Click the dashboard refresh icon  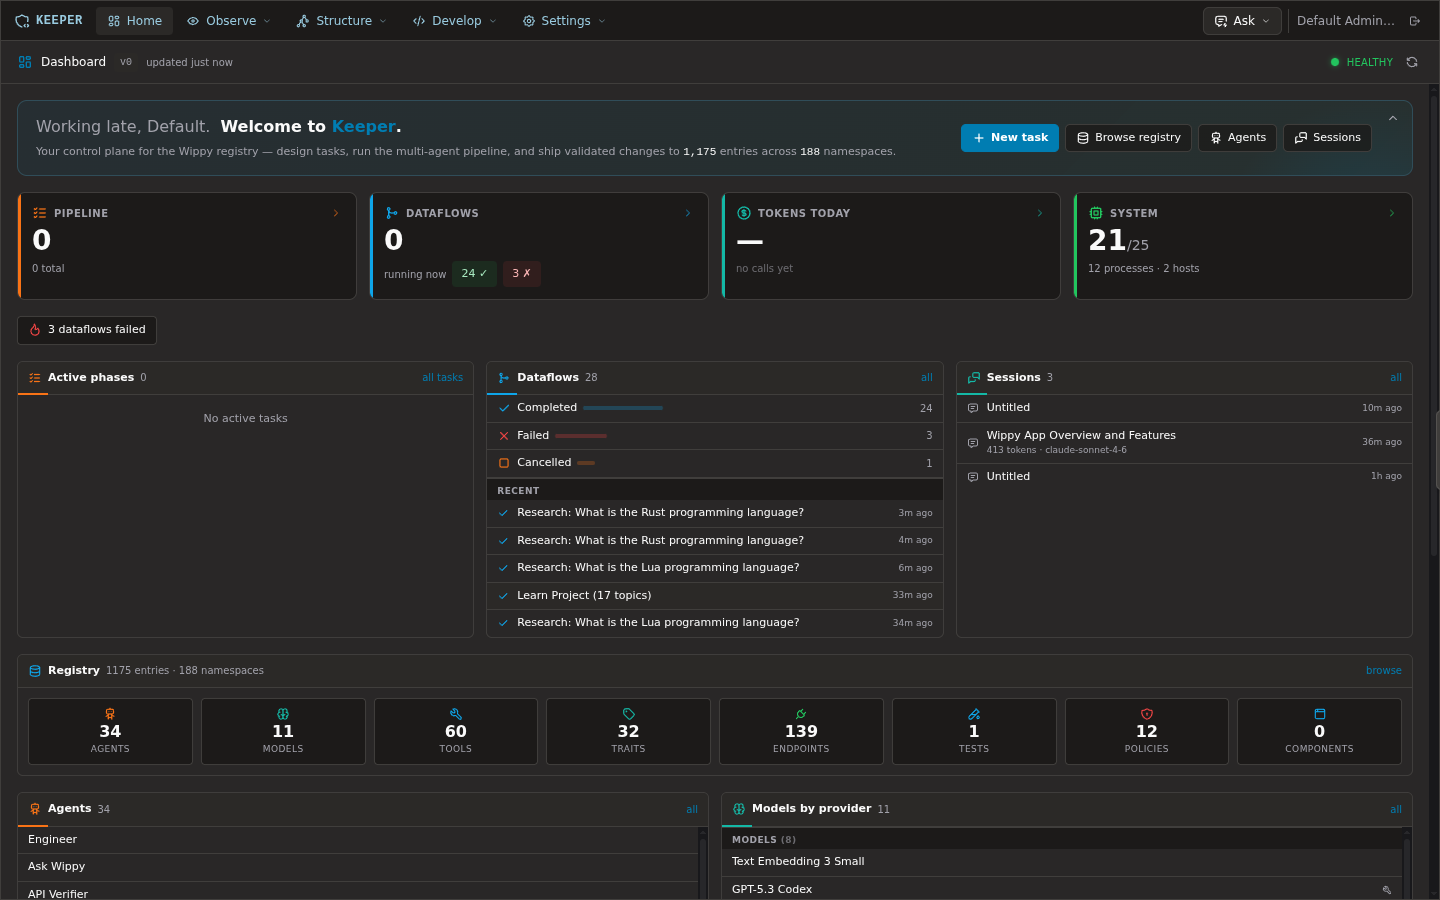point(1412,62)
